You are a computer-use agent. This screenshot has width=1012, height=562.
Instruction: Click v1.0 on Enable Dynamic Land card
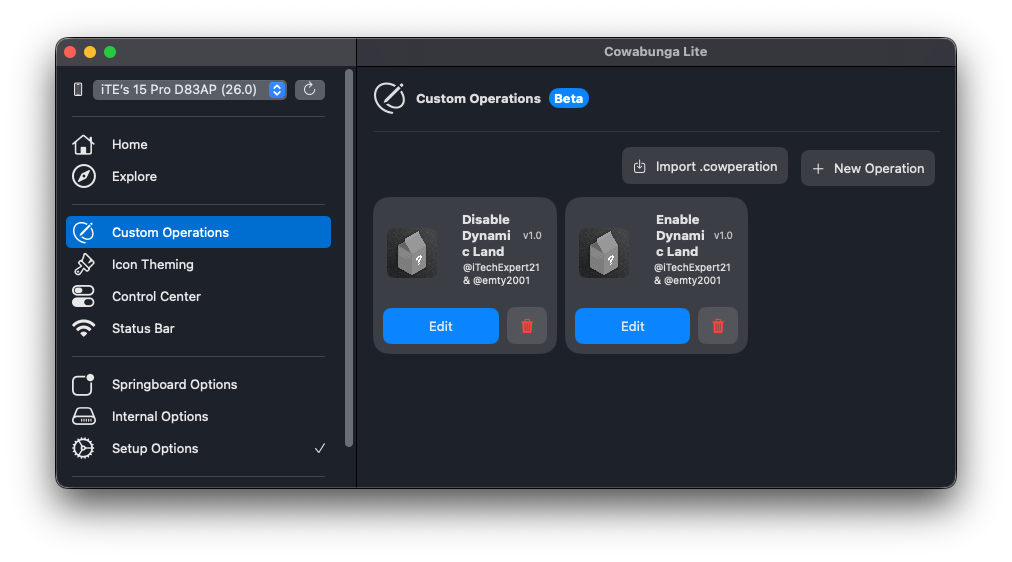[x=724, y=236]
